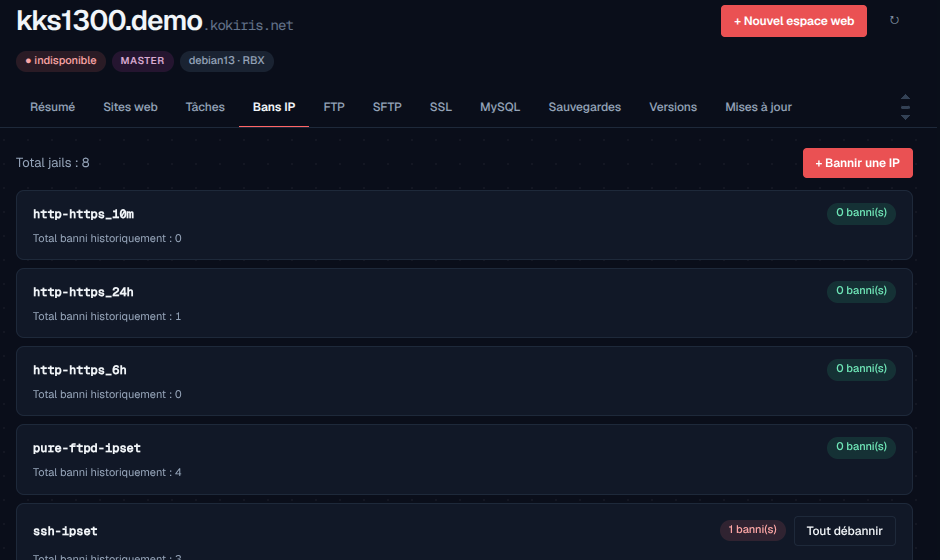
Task: Click the 0 banni(s) badge of http-https_10m
Action: 861,213
